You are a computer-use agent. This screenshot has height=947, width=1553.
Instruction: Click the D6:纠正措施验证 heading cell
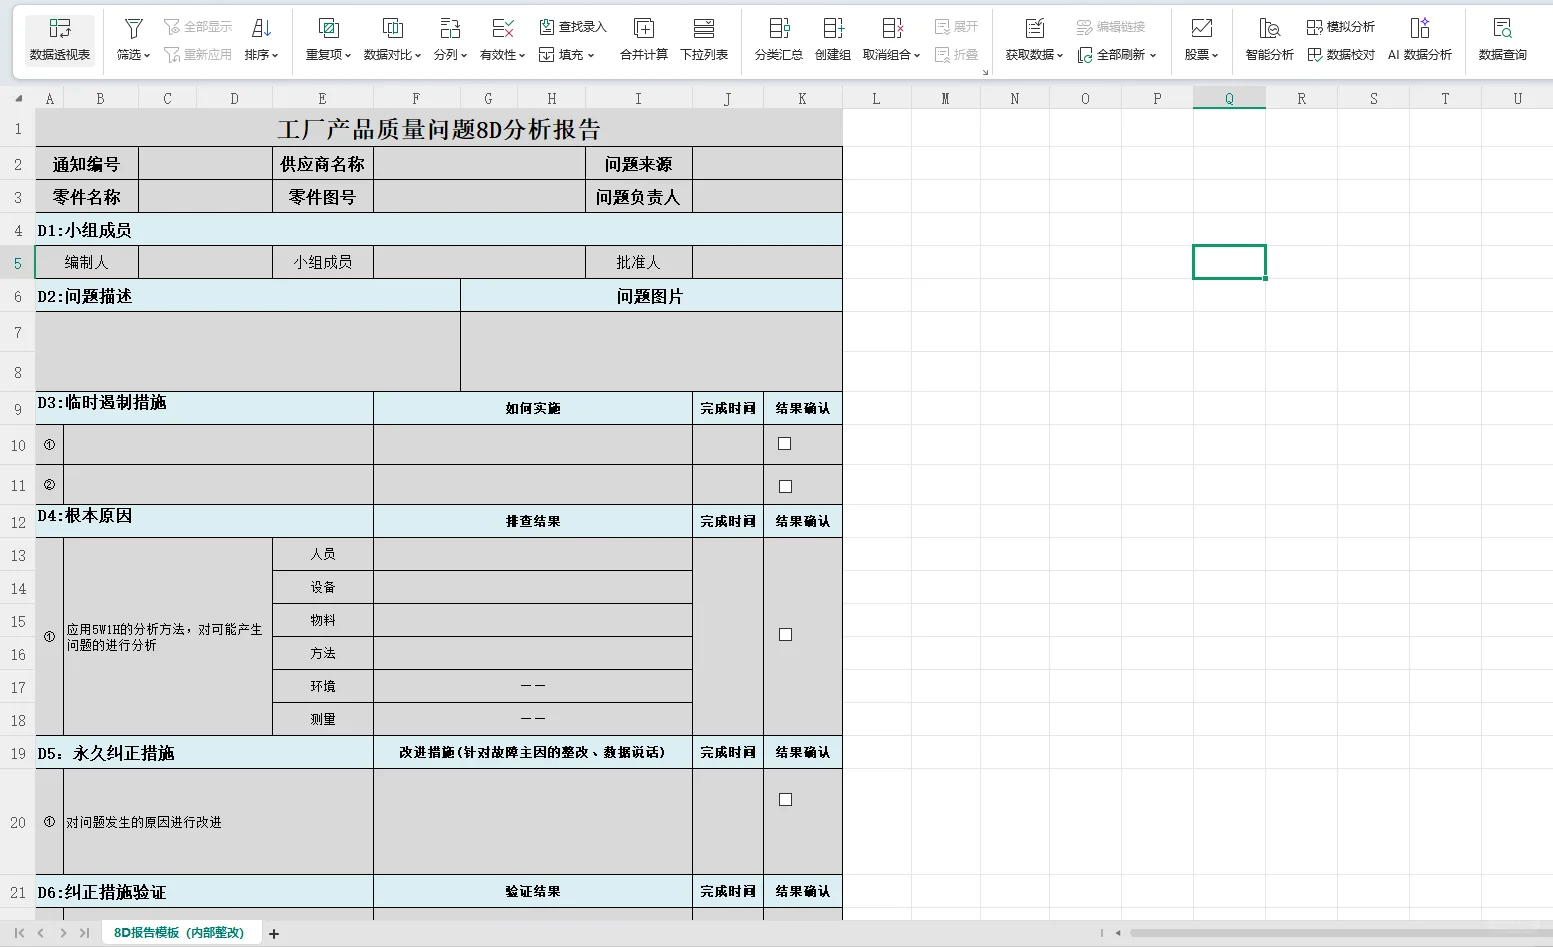(204, 892)
